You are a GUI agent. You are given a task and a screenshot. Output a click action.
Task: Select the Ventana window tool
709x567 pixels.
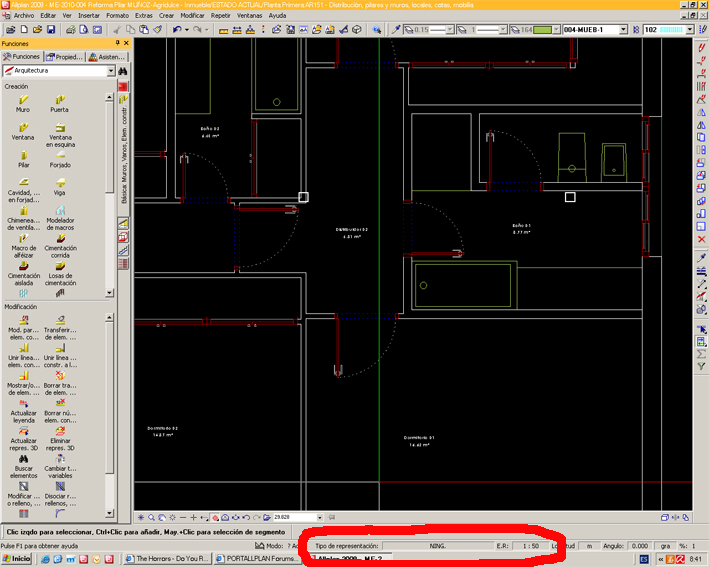coord(23,131)
